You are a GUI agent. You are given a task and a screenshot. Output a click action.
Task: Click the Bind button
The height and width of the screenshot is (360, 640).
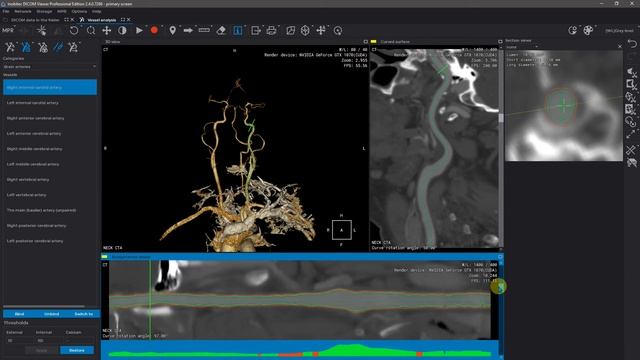(19, 314)
